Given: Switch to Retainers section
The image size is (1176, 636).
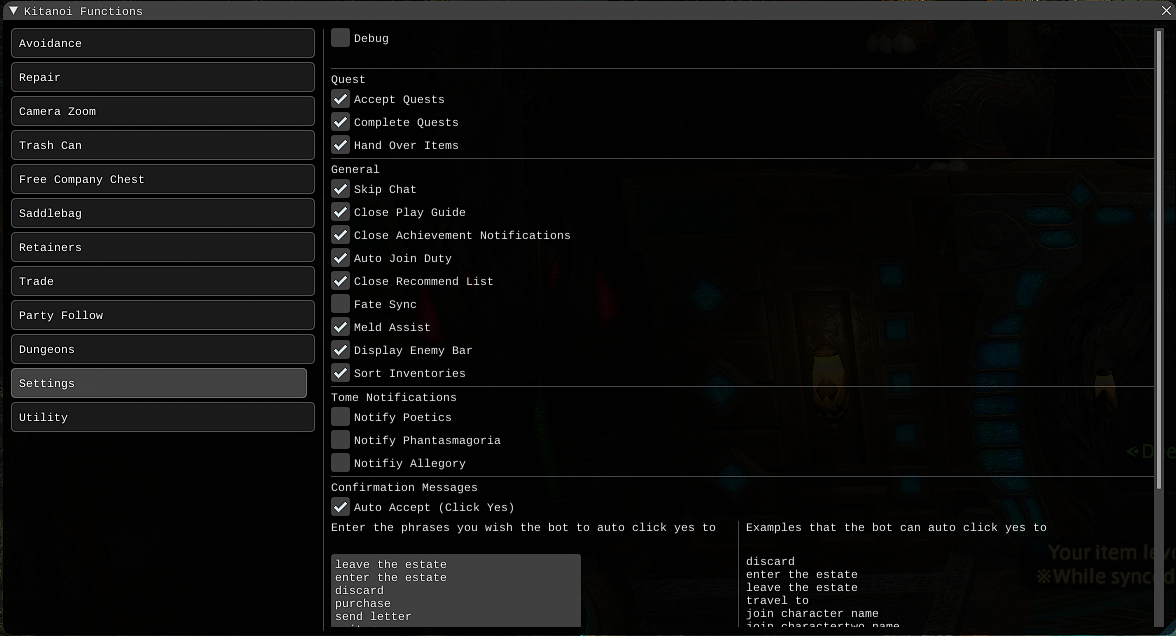Looking at the screenshot, I should coord(162,247).
